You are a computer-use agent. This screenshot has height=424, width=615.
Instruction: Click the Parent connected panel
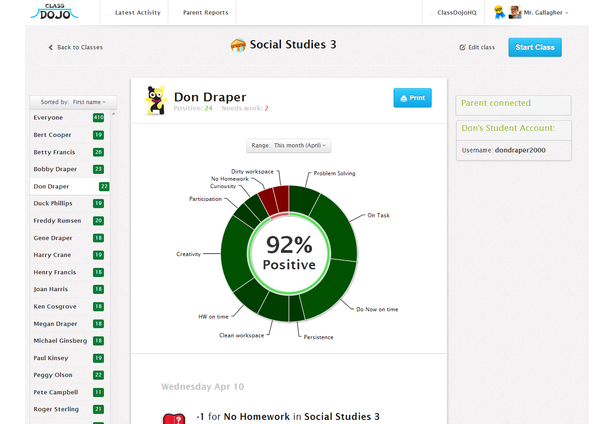pyautogui.click(x=513, y=105)
